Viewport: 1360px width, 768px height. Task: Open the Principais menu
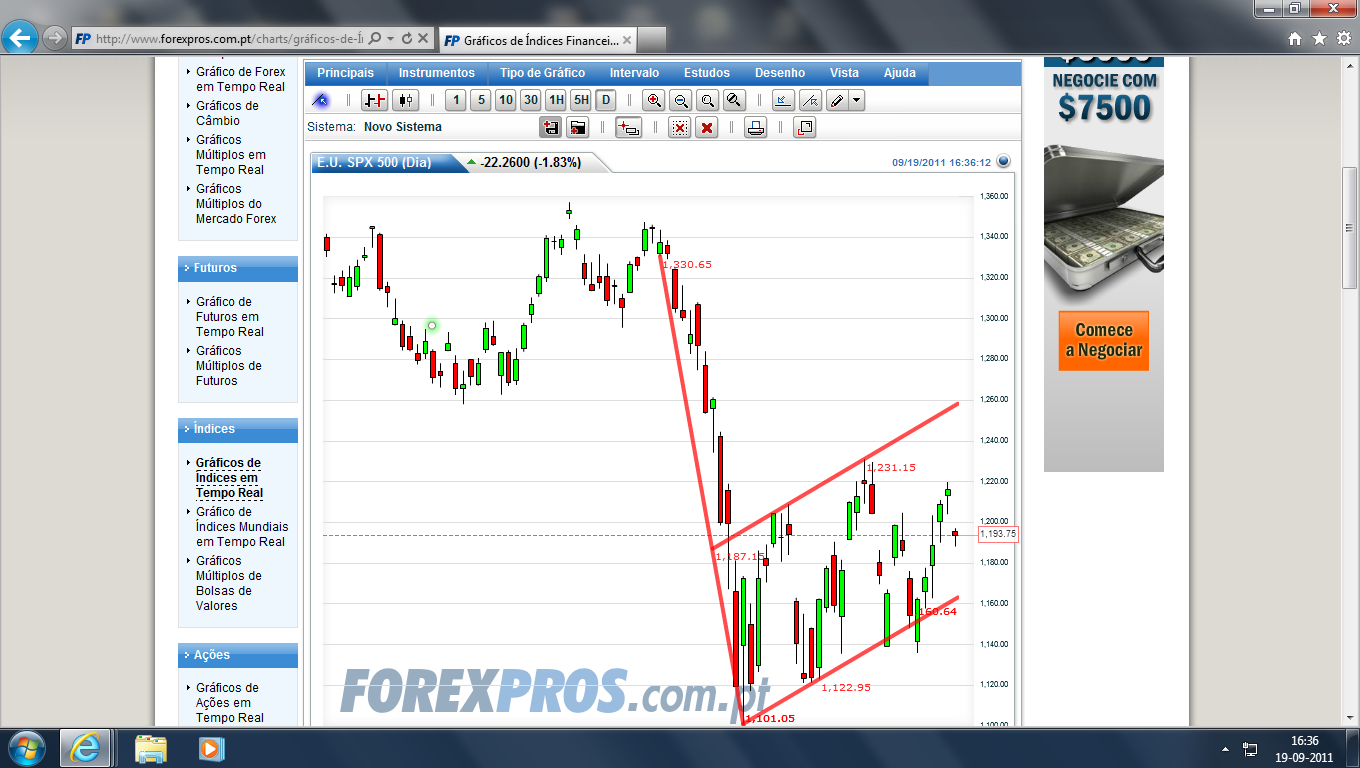click(345, 73)
